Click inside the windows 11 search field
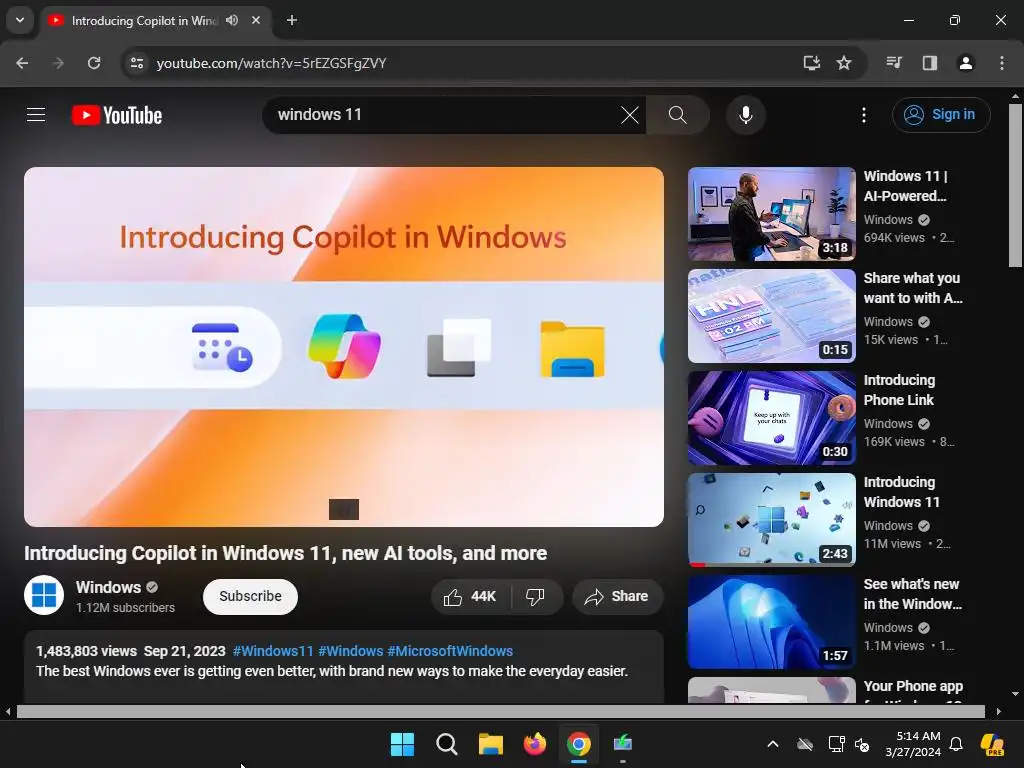Image resolution: width=1024 pixels, height=768 pixels. click(444, 115)
